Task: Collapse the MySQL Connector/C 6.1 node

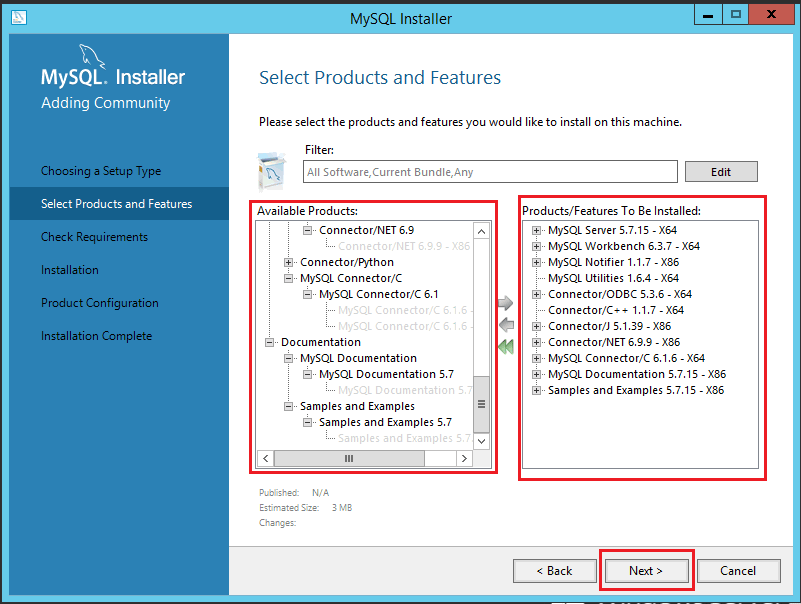Action: [x=308, y=294]
